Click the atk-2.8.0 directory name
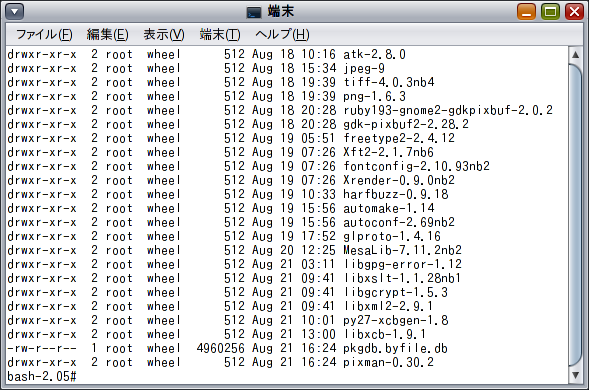Image resolution: width=589 pixels, height=390 pixels. pos(374,54)
